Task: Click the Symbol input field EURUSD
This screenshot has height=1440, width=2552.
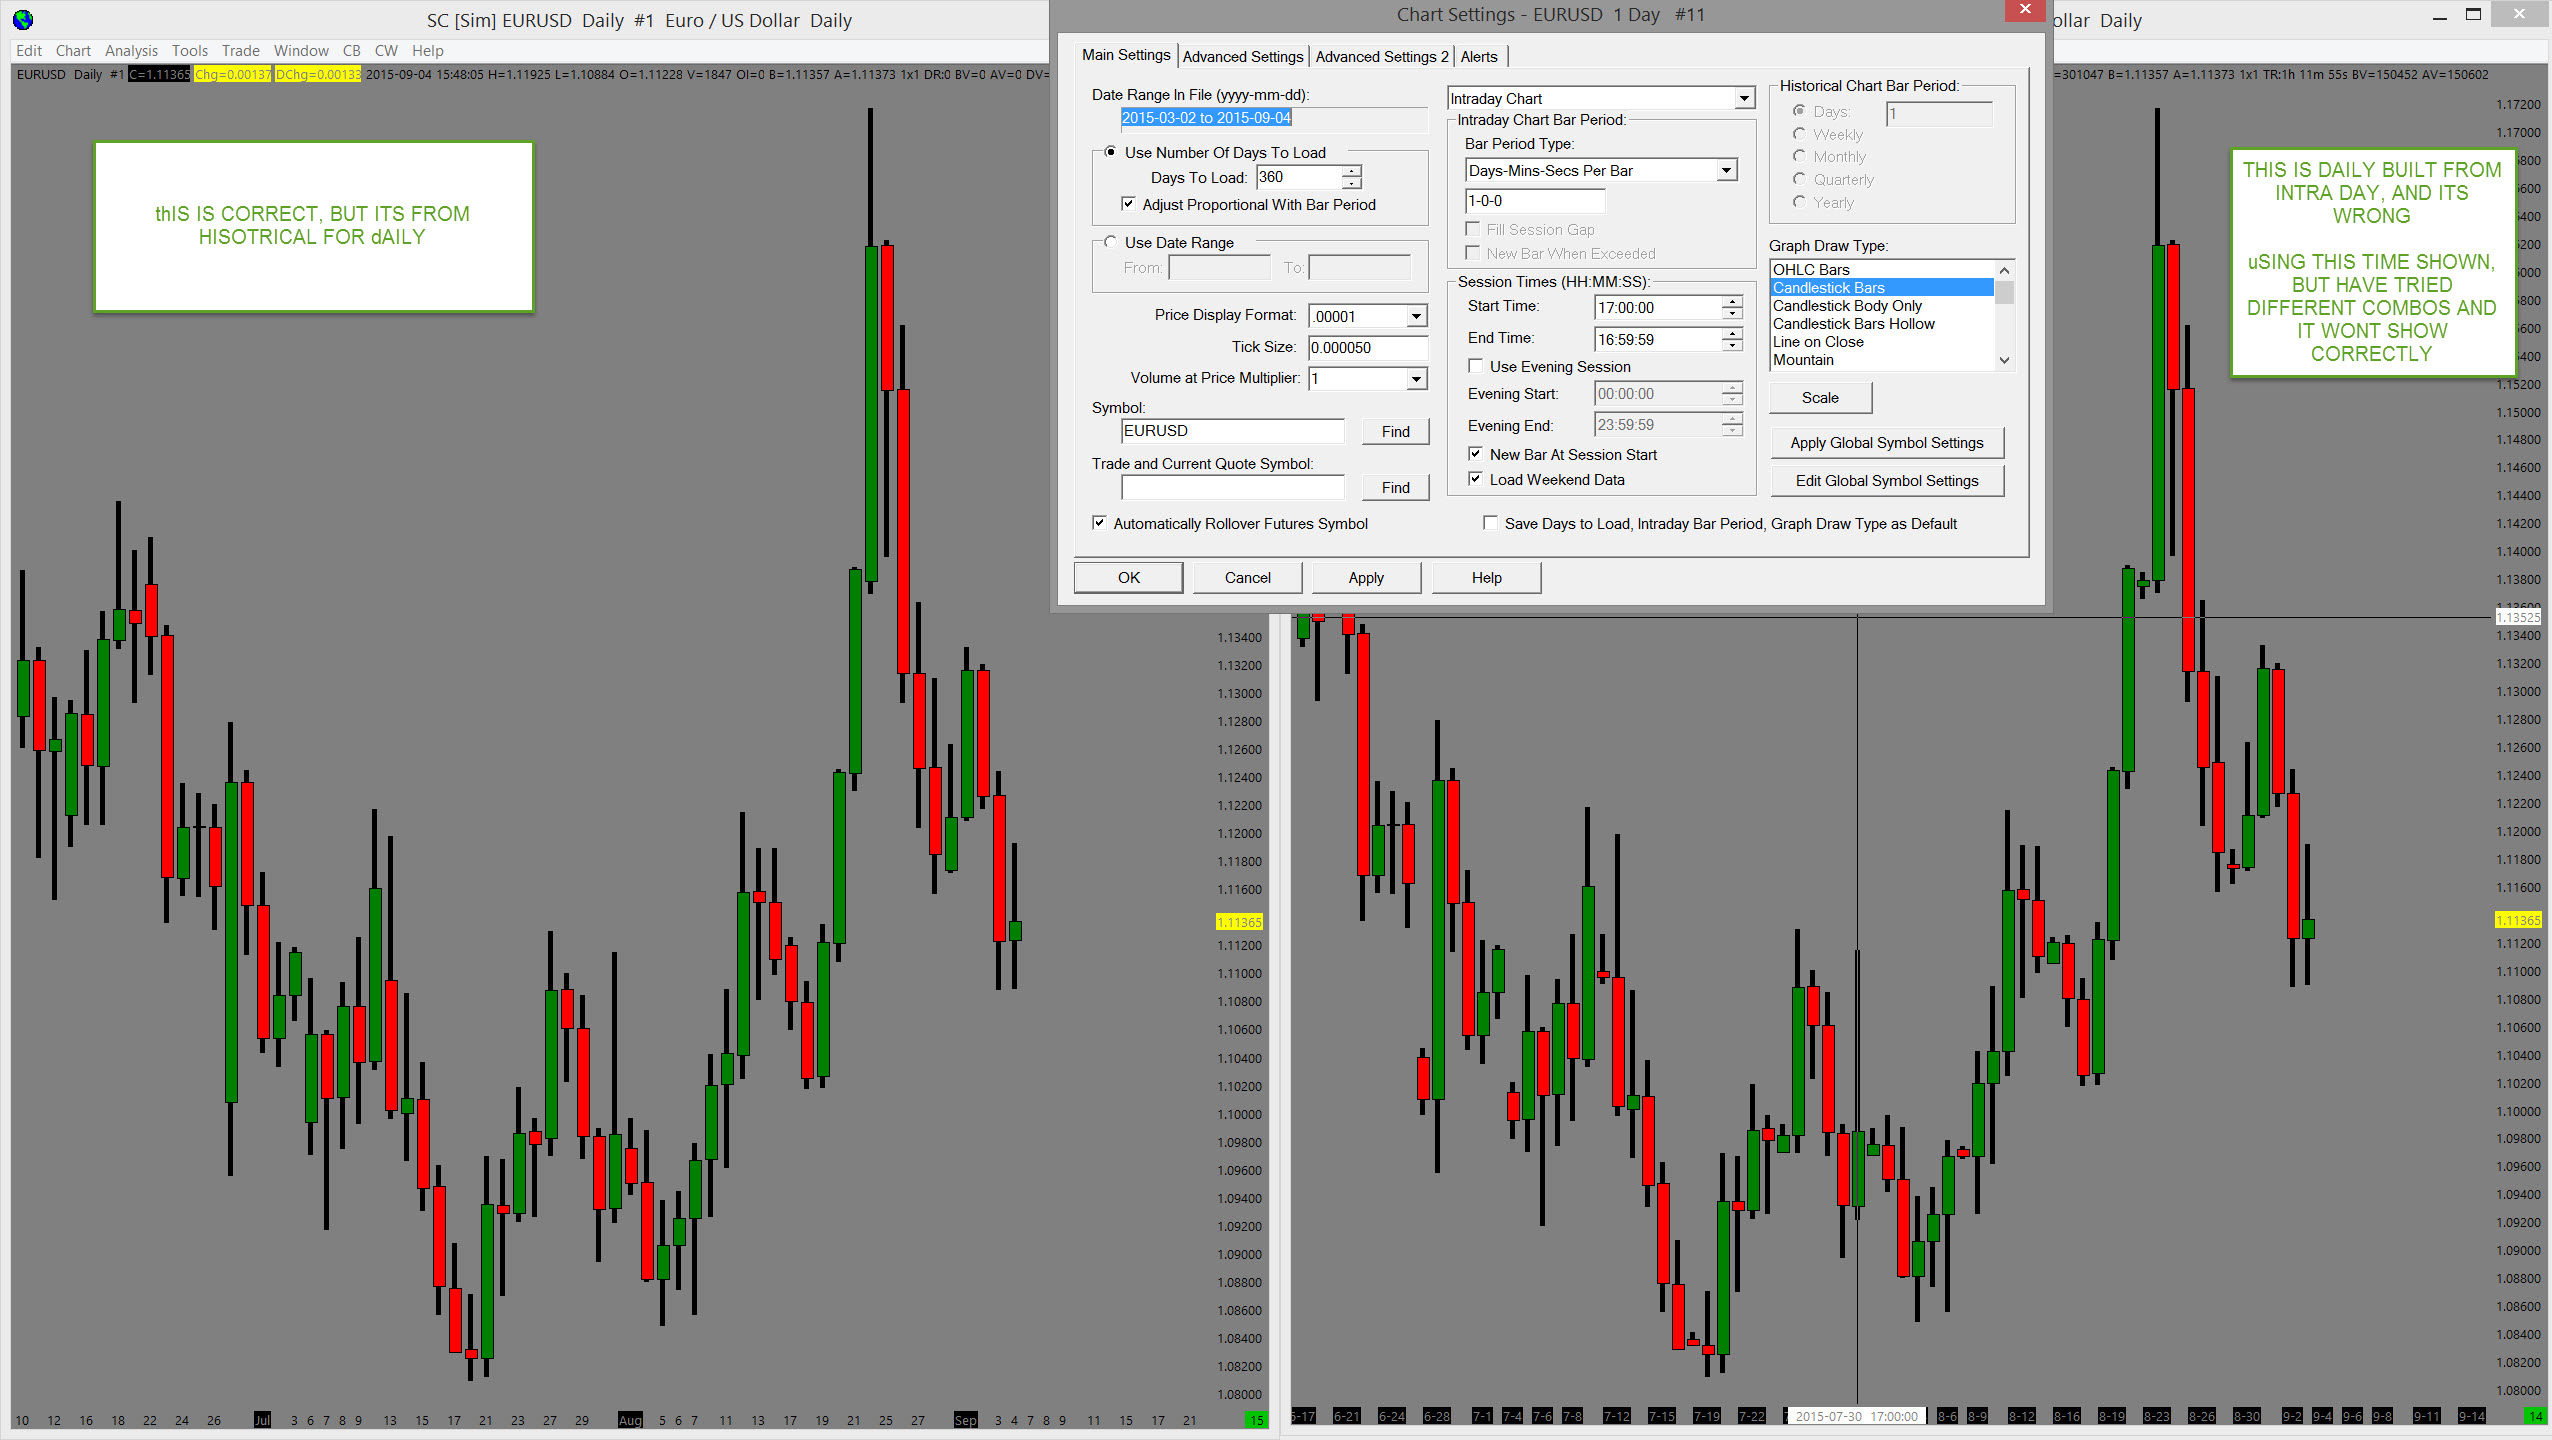Action: 1232,431
